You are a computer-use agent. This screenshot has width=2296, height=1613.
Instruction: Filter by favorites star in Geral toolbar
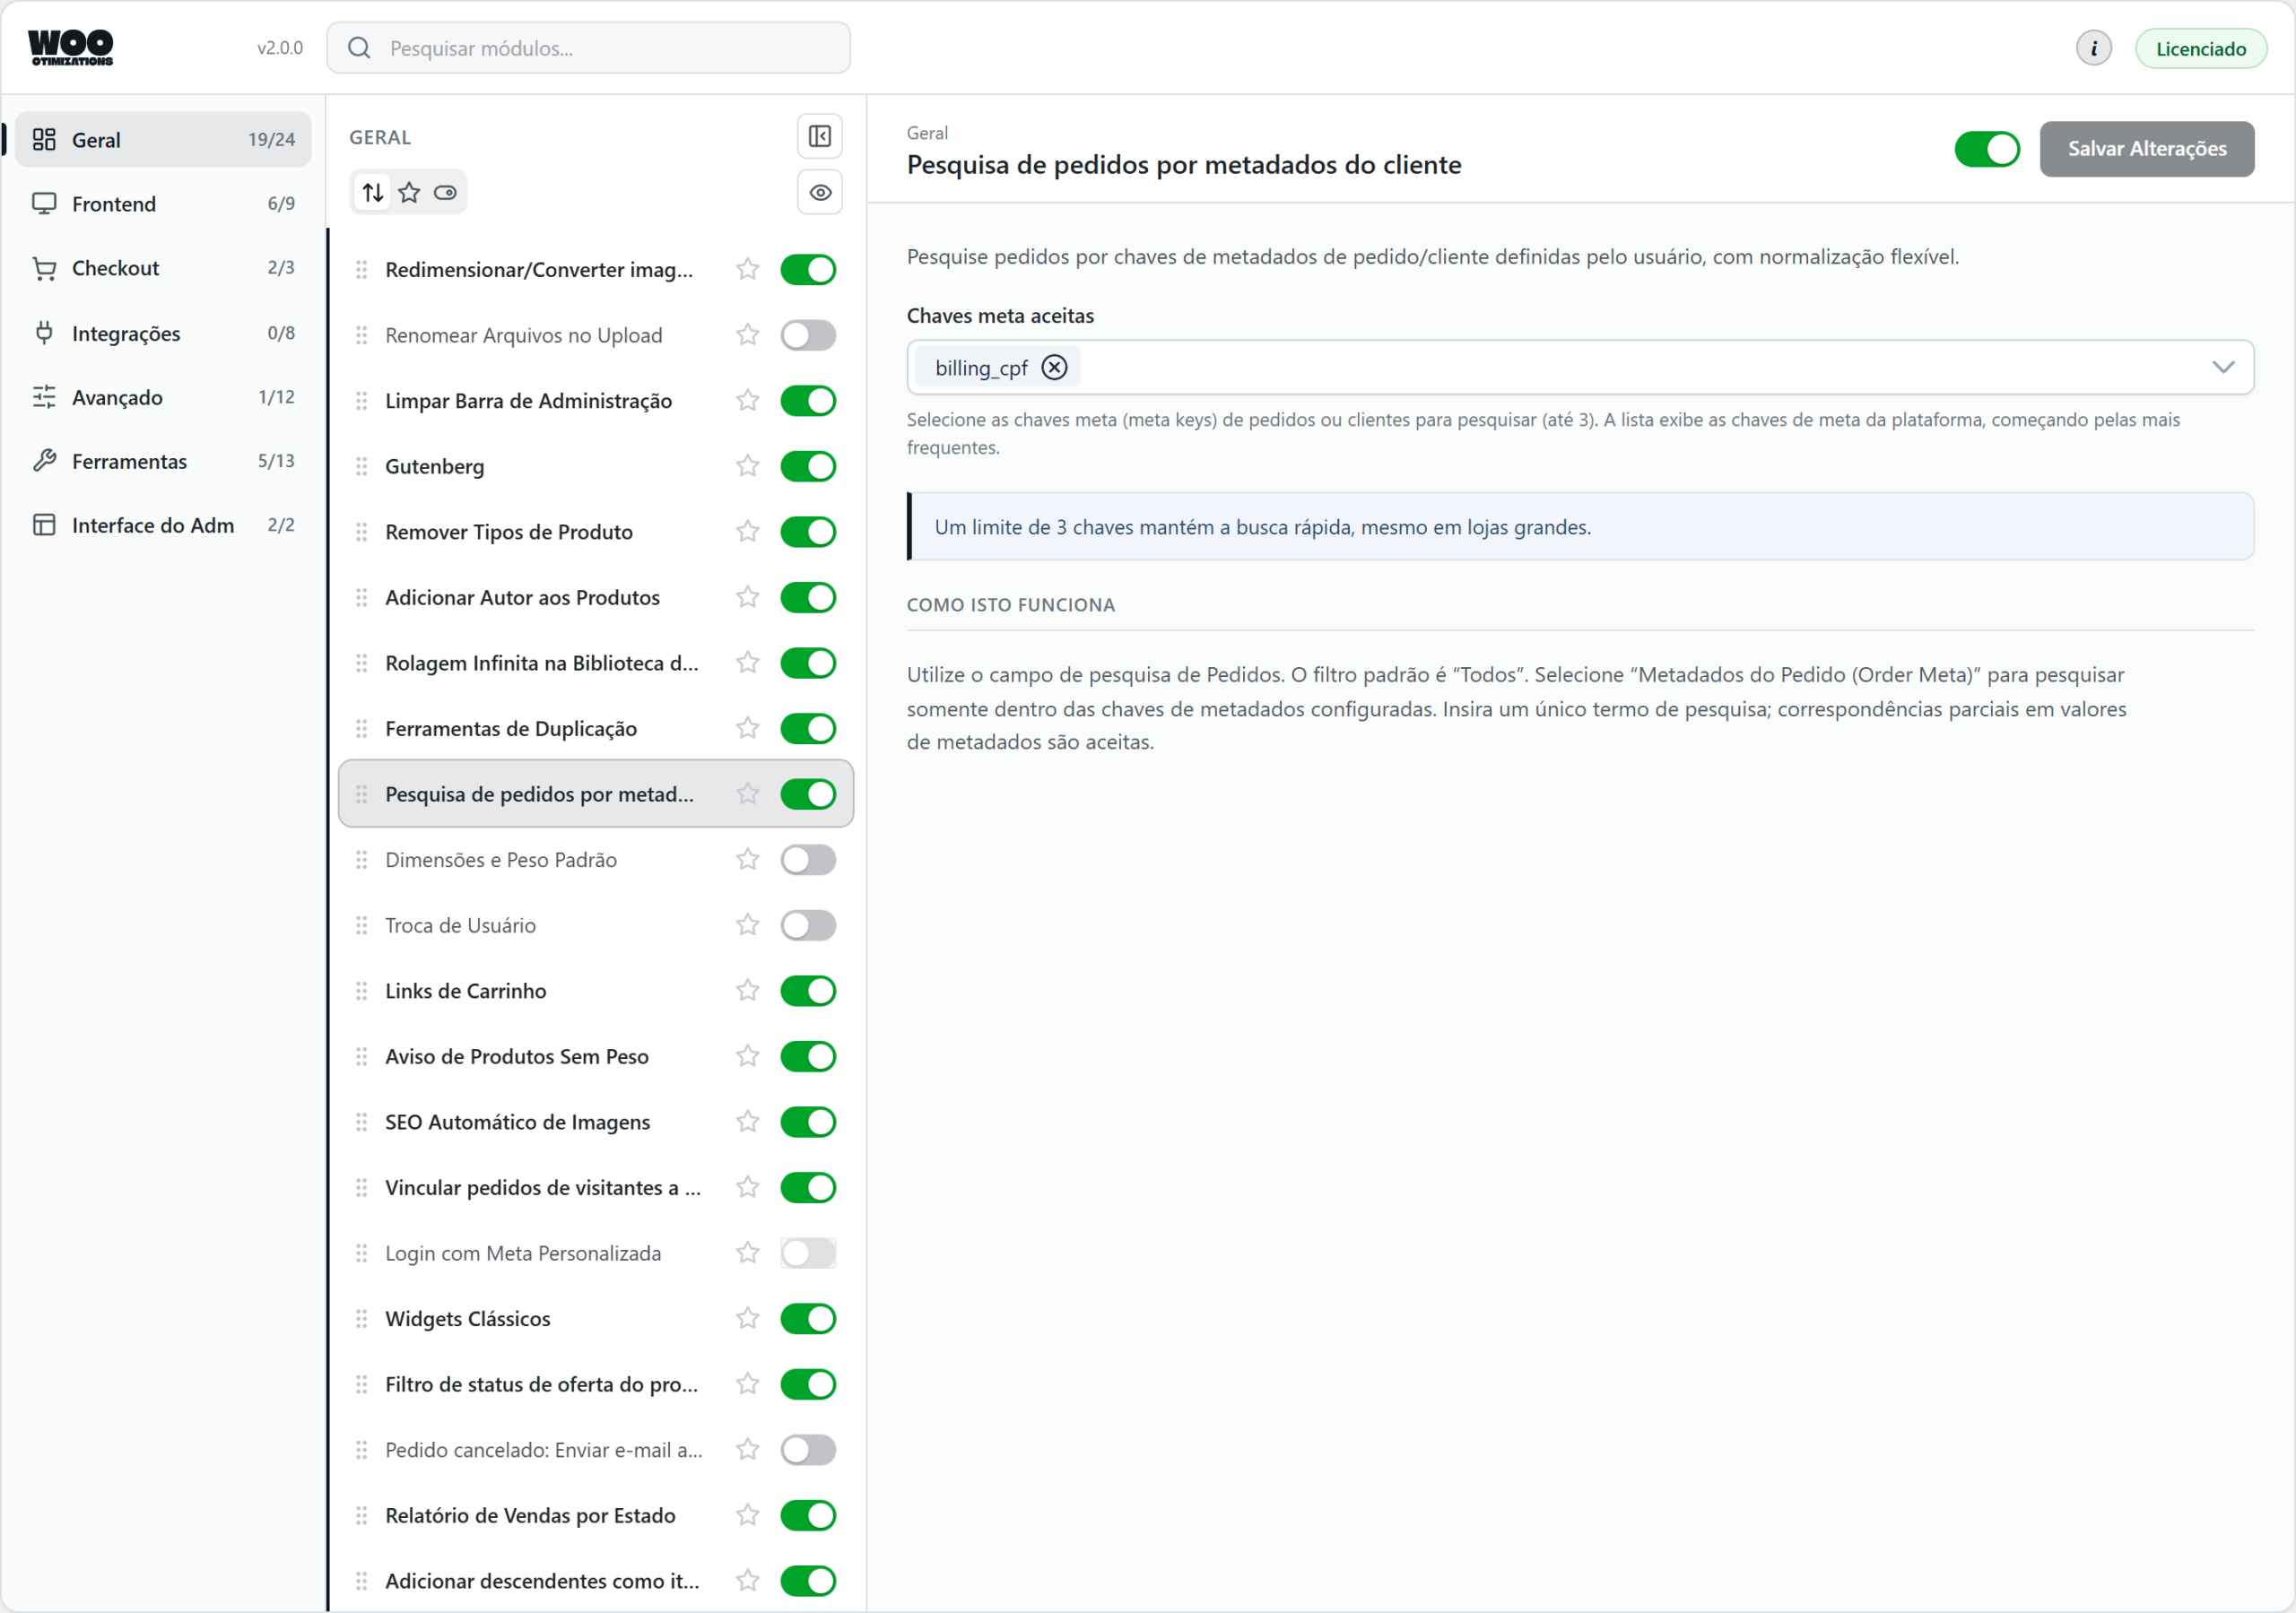click(x=409, y=192)
